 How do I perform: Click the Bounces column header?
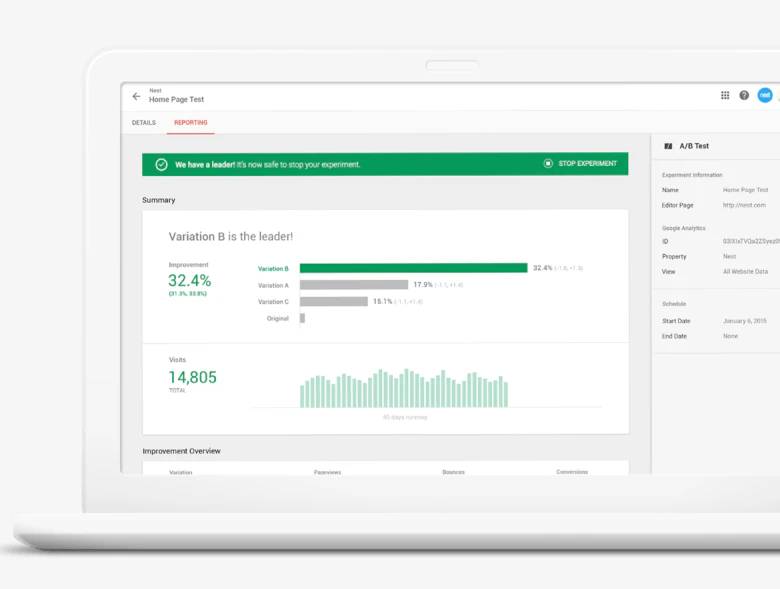pos(453,472)
